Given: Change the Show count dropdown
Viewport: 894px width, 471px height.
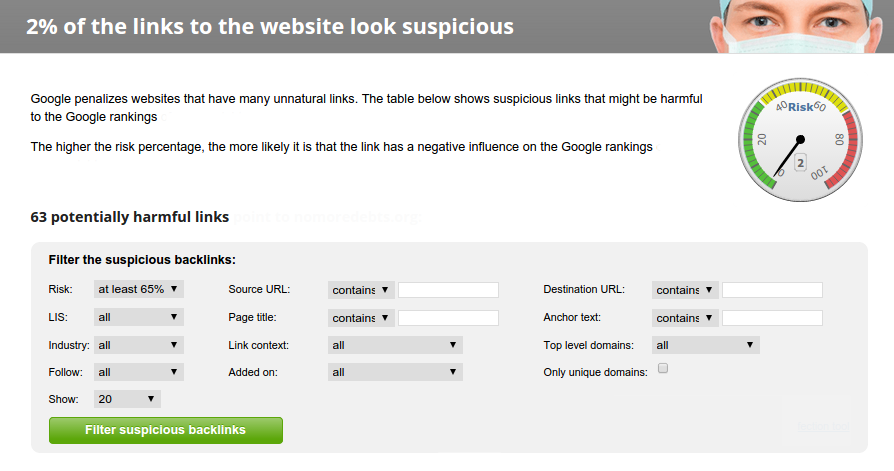Looking at the screenshot, I should click(127, 399).
